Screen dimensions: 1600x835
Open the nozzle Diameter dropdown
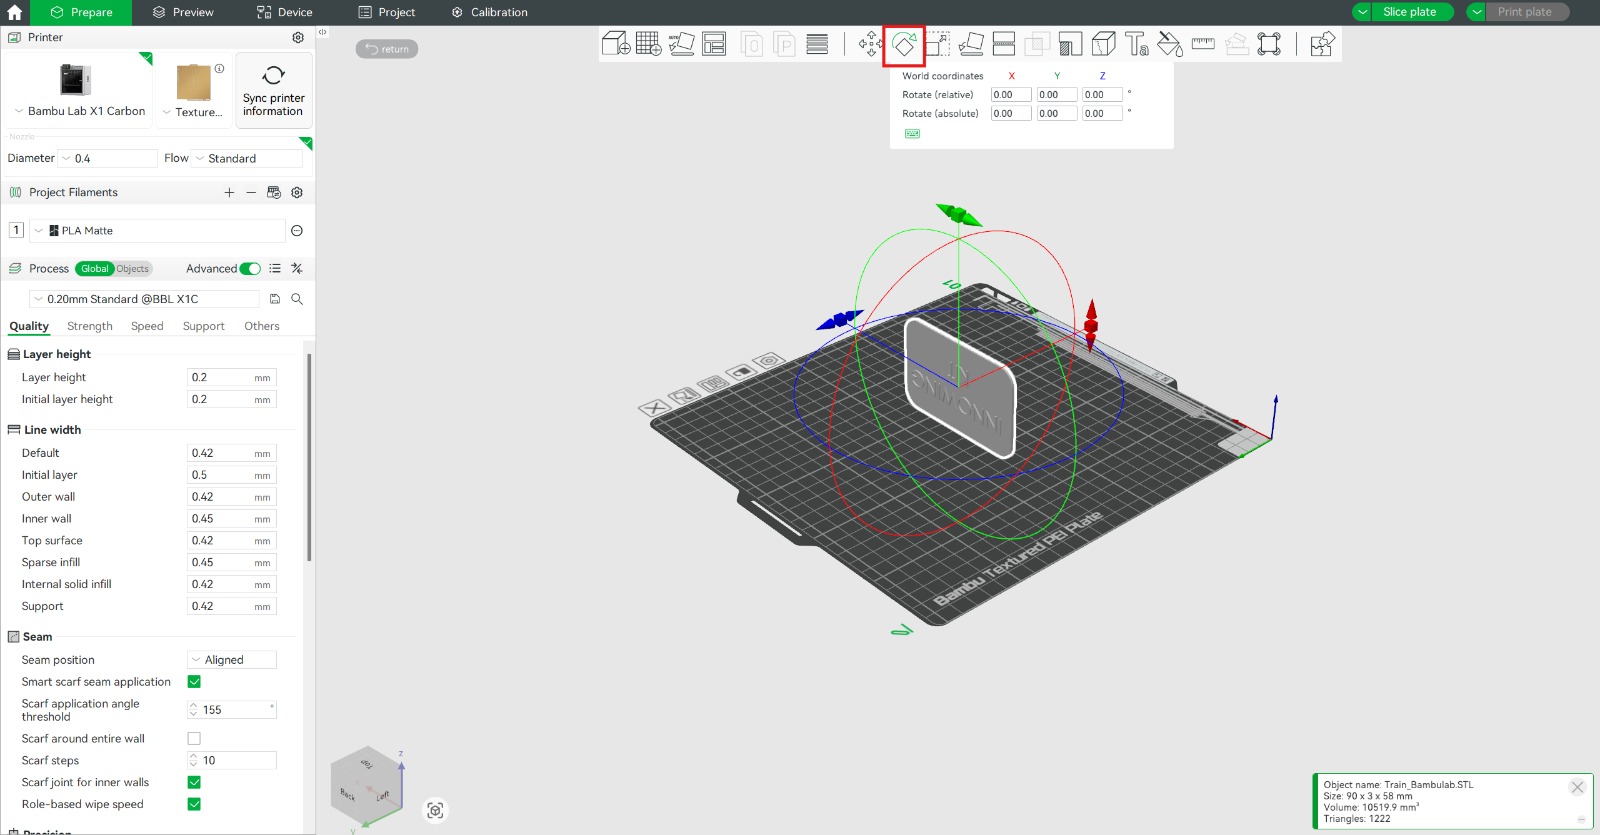coord(108,159)
